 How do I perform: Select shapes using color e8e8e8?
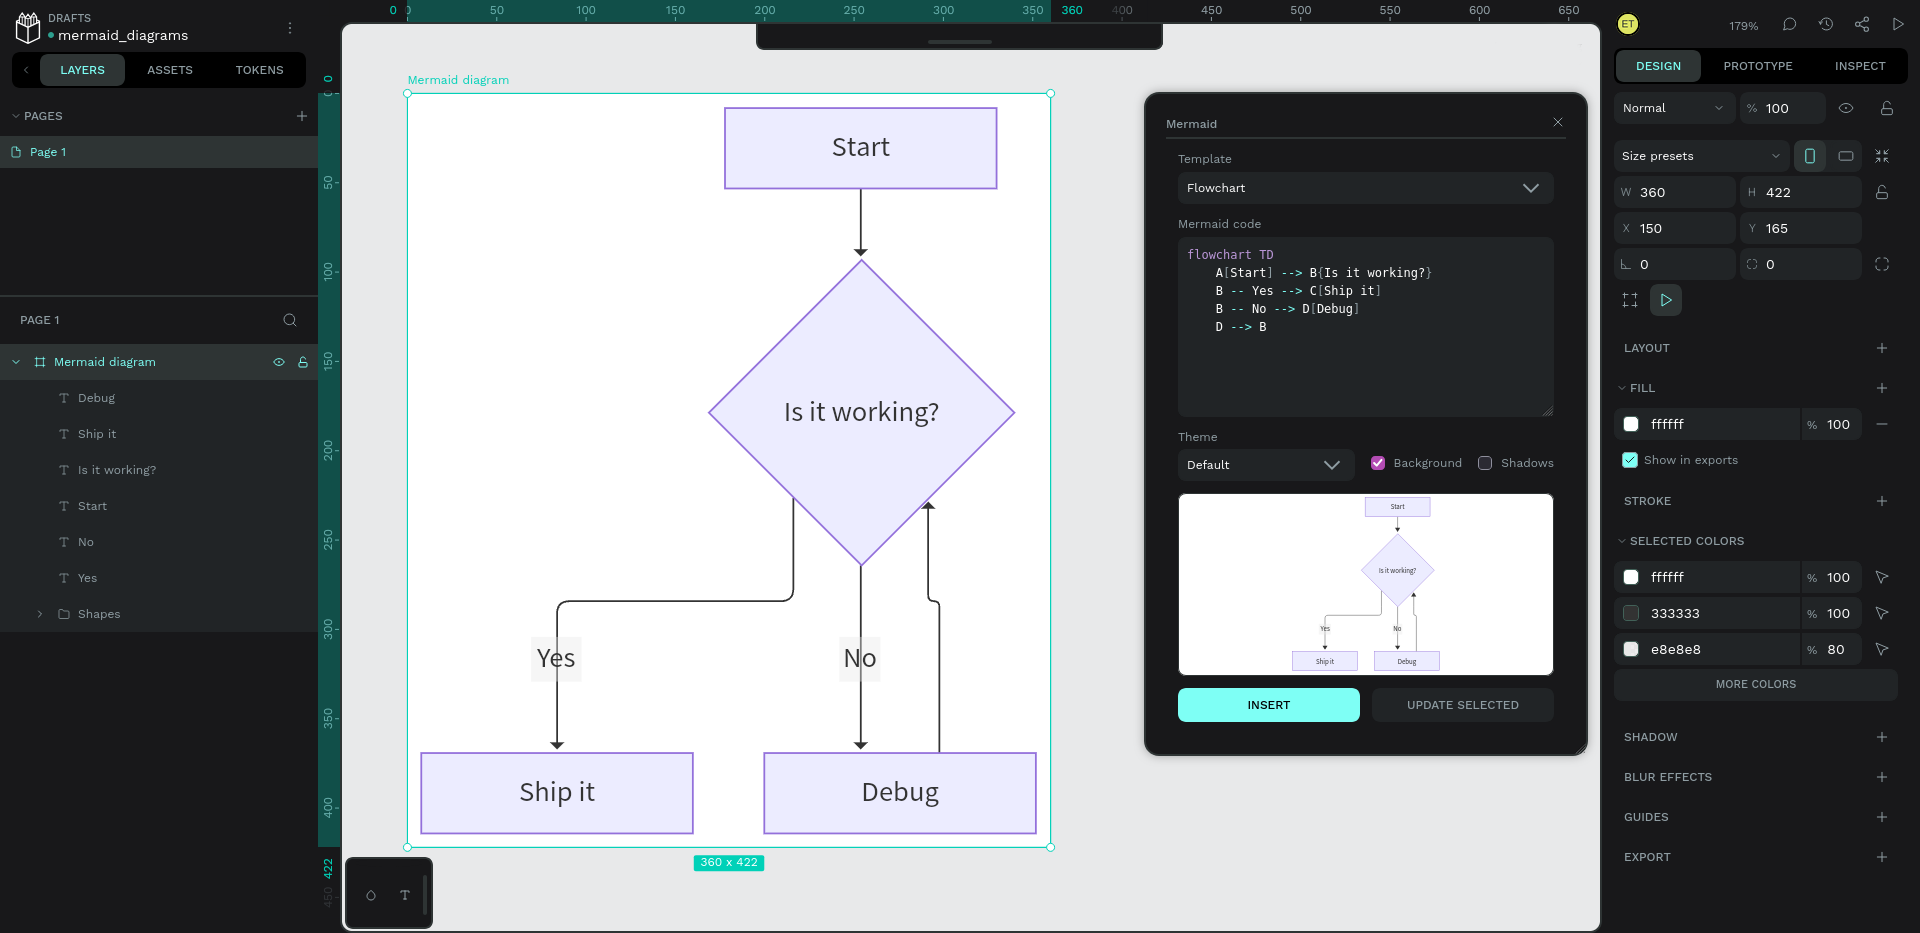click(x=1882, y=649)
